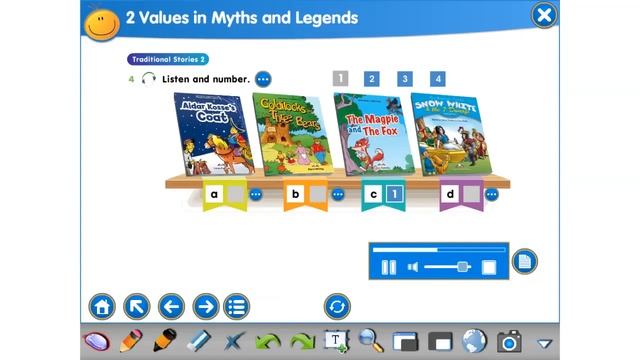
Task: Click the Snow White book cover
Action: [451, 134]
